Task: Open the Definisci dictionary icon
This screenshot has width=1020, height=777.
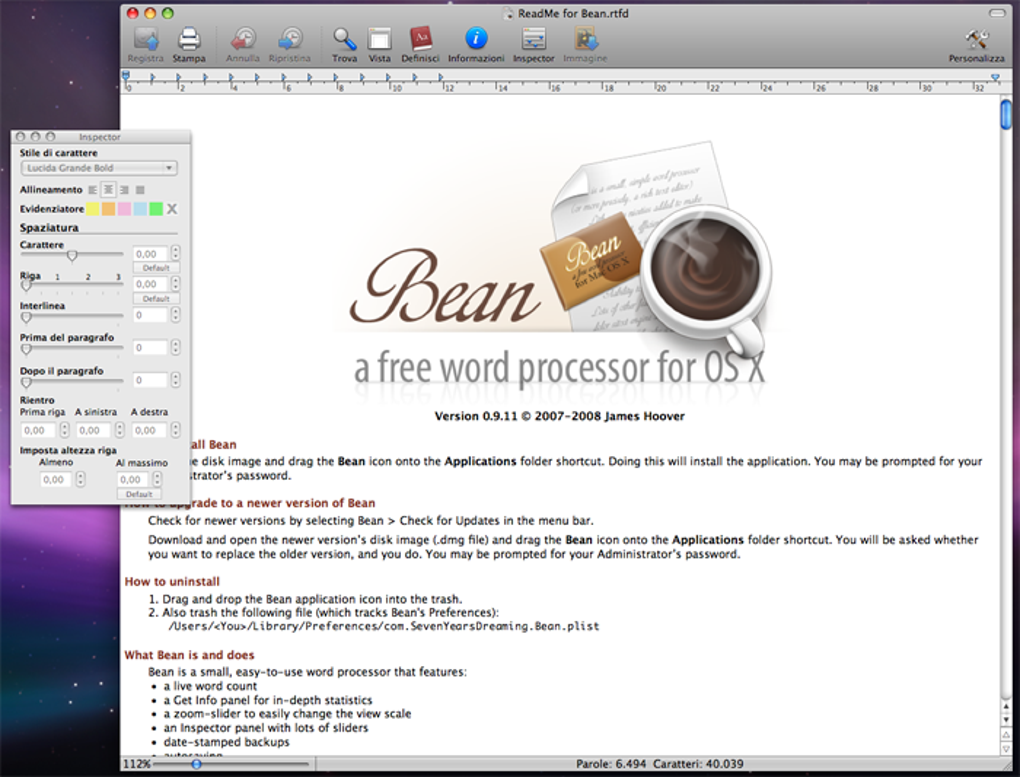Action: [x=420, y=39]
